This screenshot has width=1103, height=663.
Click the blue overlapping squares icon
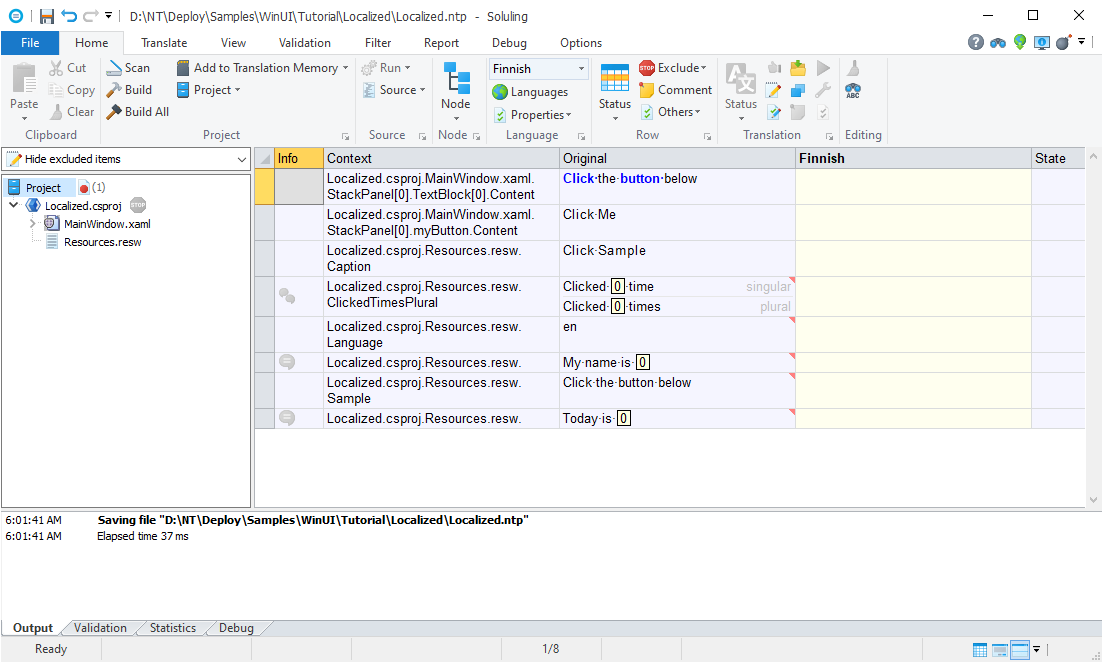point(798,90)
